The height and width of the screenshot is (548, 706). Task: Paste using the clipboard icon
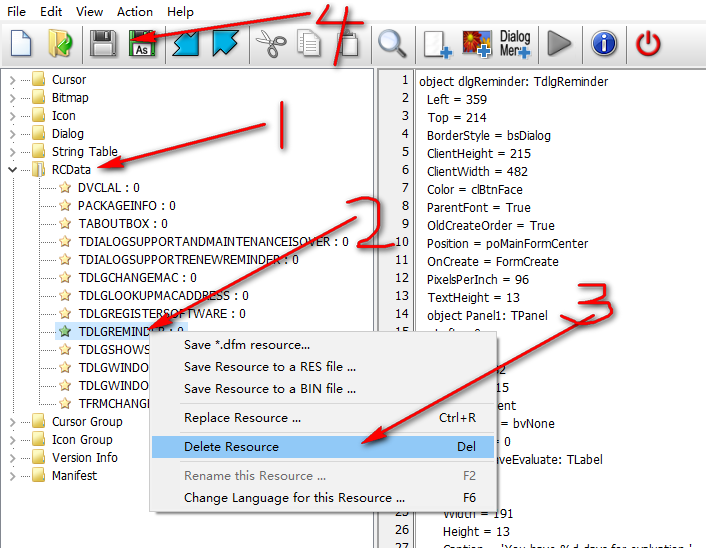348,43
